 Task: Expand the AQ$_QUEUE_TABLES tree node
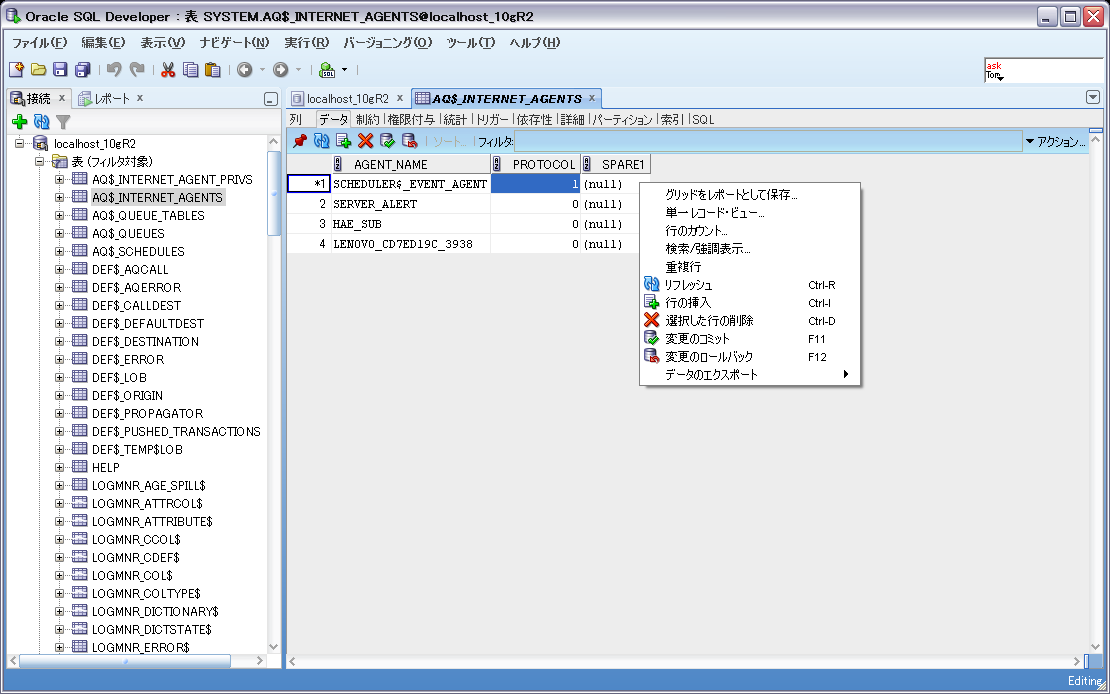coord(59,215)
